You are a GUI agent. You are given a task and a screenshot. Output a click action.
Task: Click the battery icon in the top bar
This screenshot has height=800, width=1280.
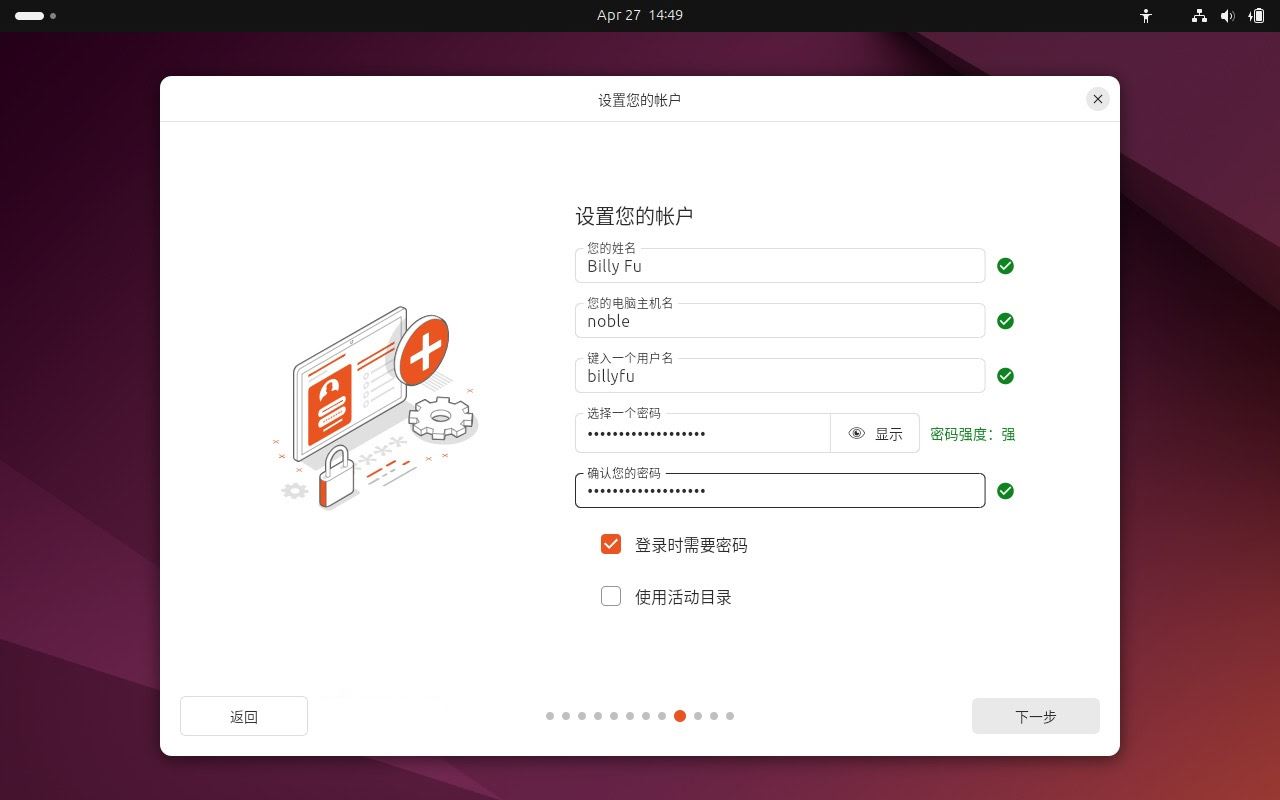(1257, 16)
